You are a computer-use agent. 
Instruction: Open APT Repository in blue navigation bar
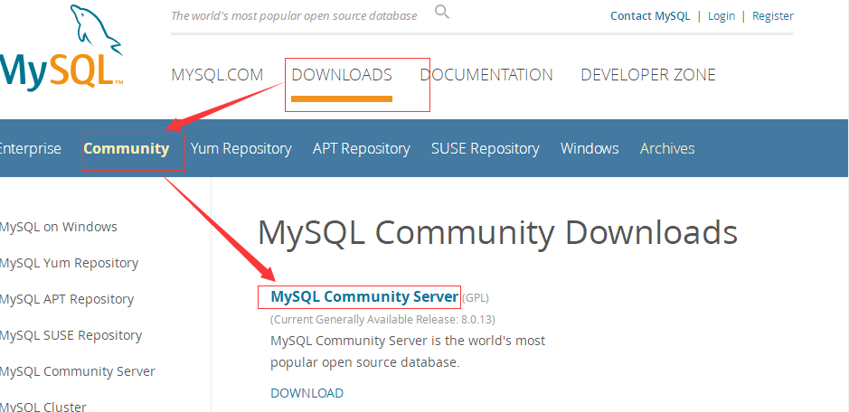(x=361, y=149)
